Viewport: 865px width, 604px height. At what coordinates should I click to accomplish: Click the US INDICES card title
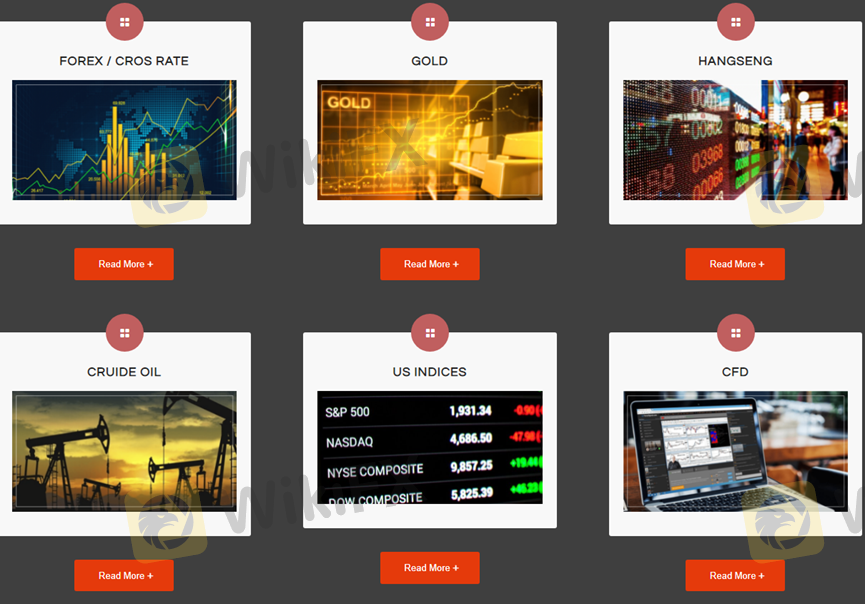click(430, 372)
